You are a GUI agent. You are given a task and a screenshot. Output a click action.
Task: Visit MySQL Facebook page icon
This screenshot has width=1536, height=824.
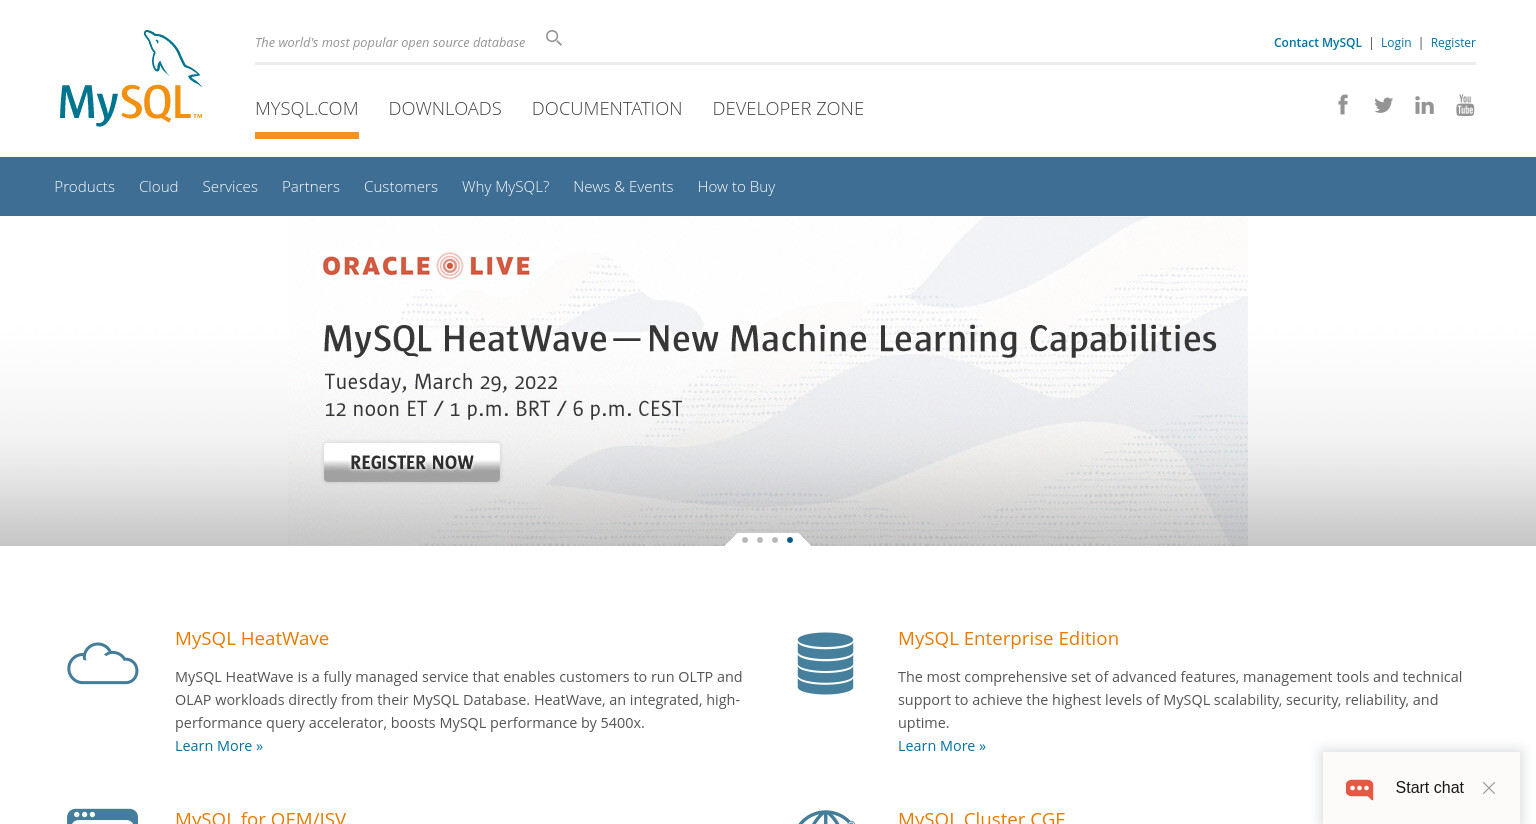coord(1343,104)
